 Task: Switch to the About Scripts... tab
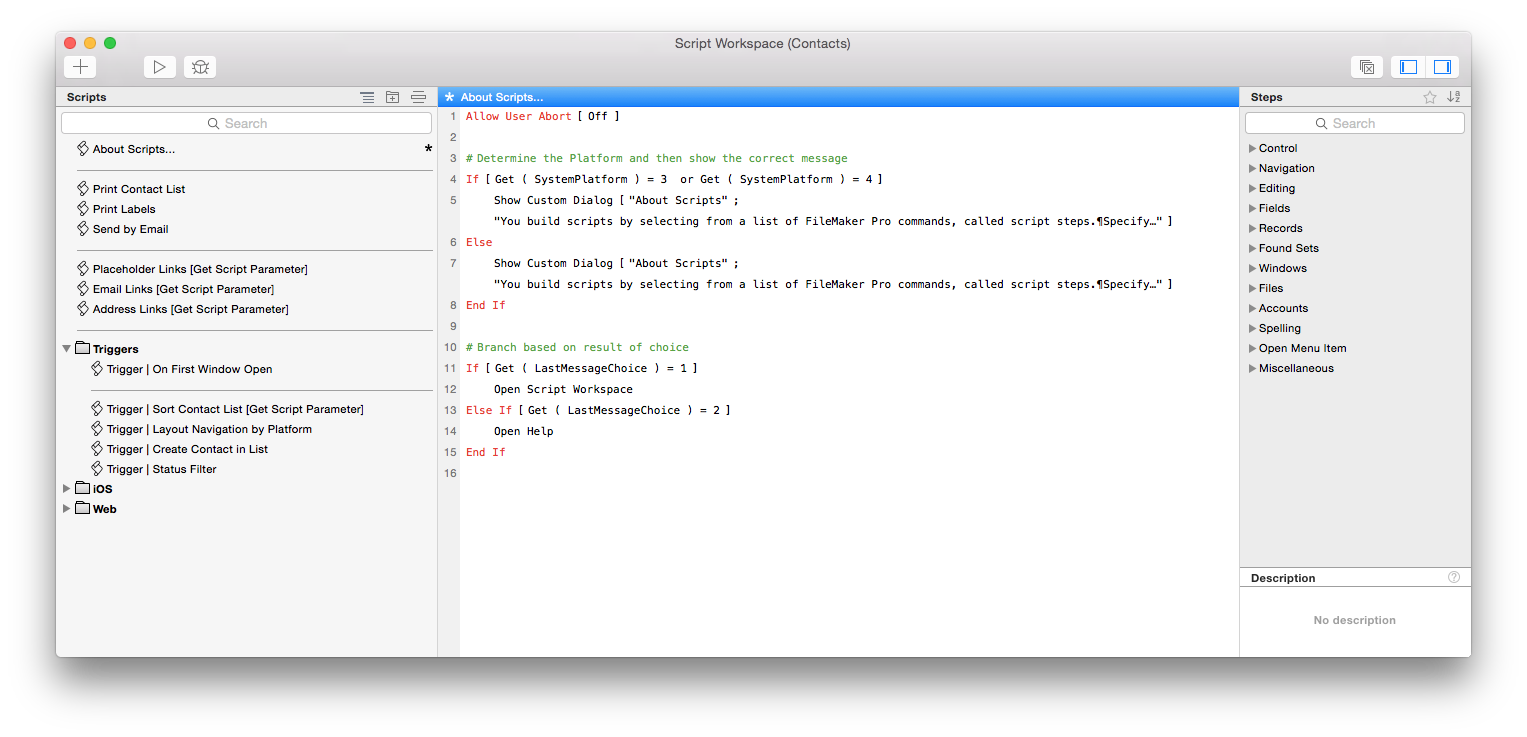pyautogui.click(x=502, y=97)
